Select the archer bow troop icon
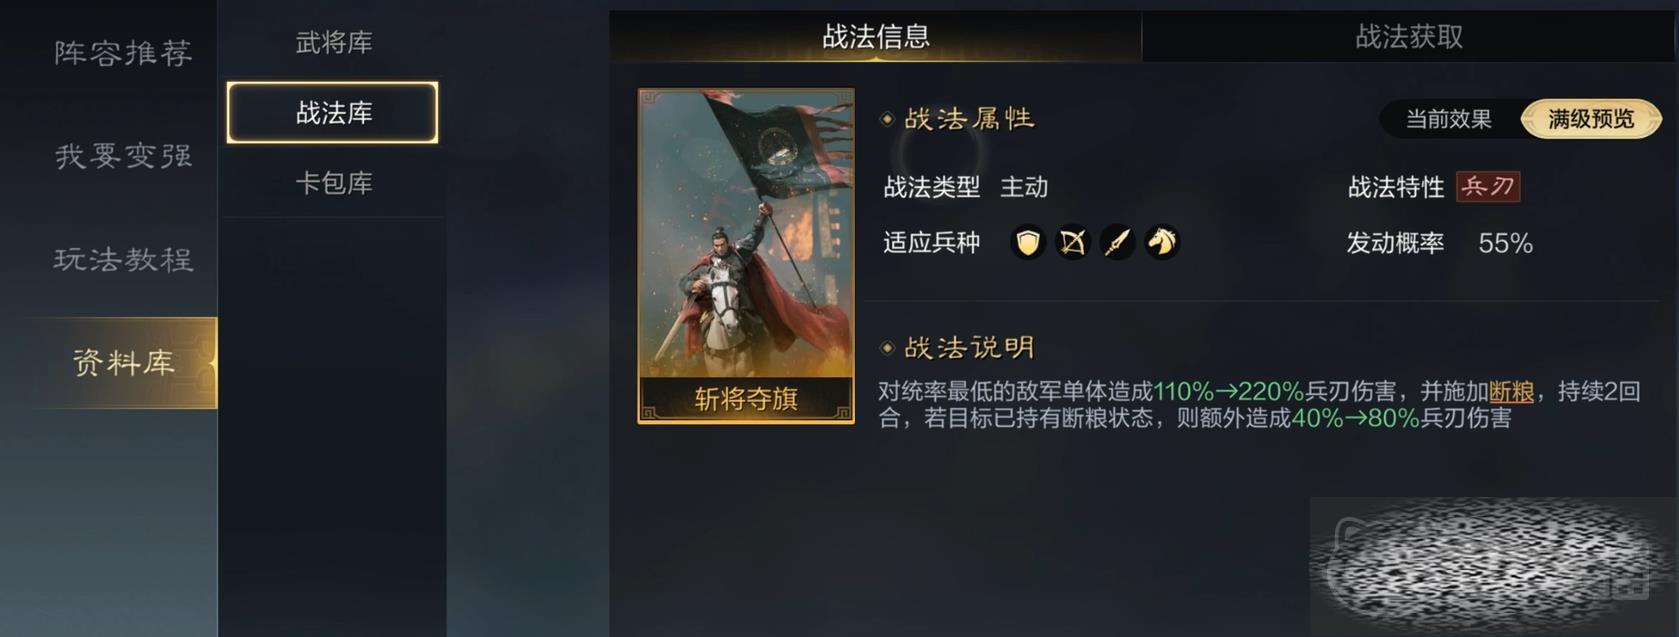Screen dimensions: 1679x637 [x=1072, y=242]
